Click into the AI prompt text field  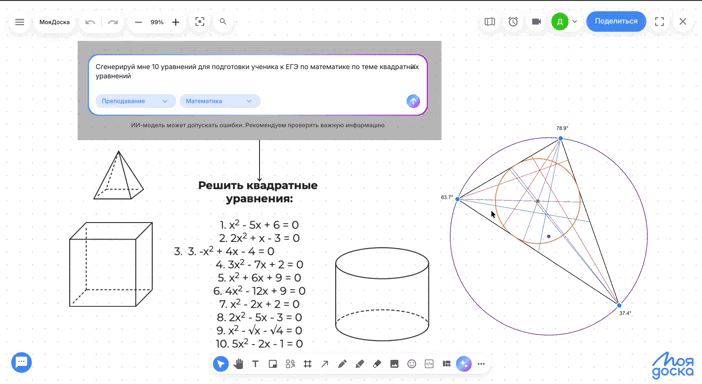257,72
